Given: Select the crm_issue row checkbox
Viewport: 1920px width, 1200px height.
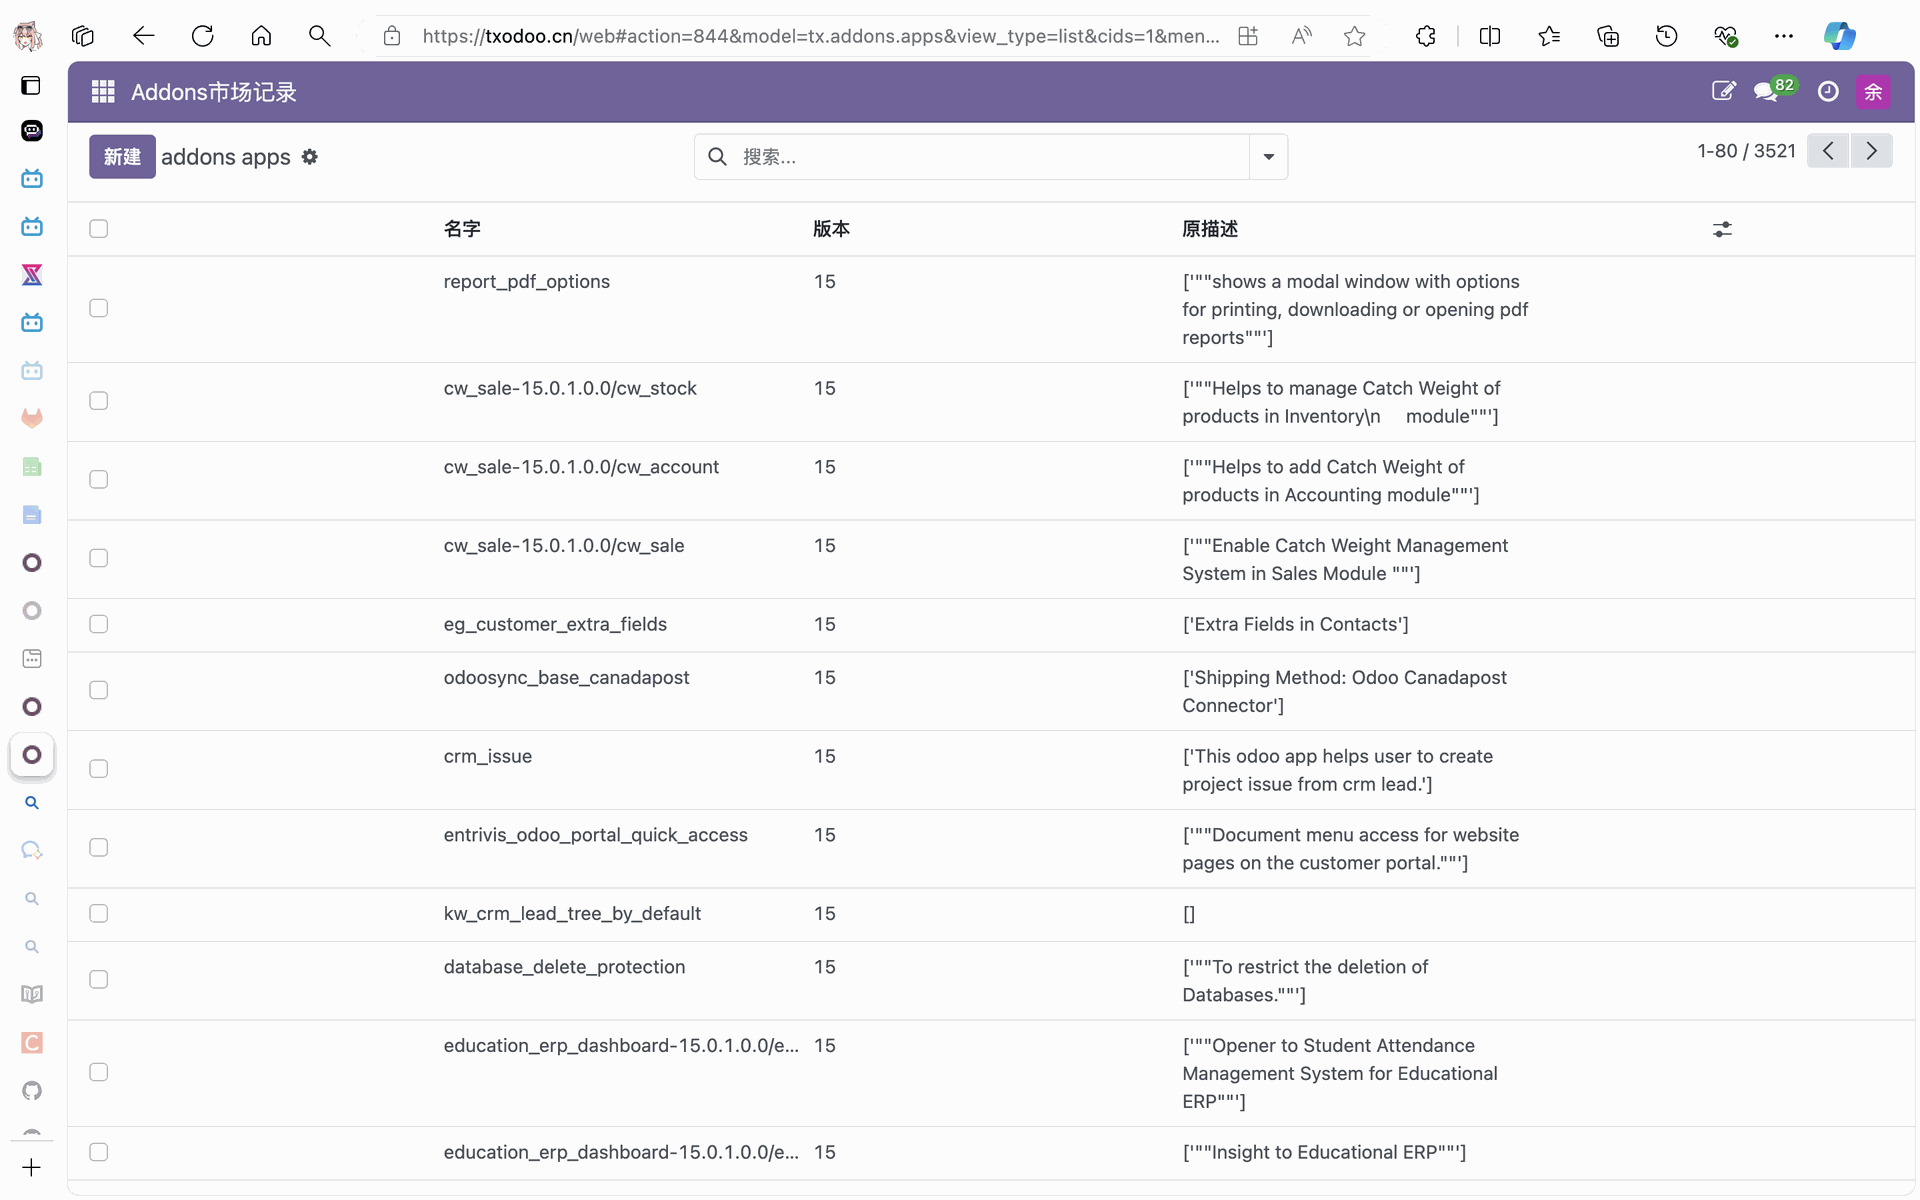Looking at the screenshot, I should point(98,769).
